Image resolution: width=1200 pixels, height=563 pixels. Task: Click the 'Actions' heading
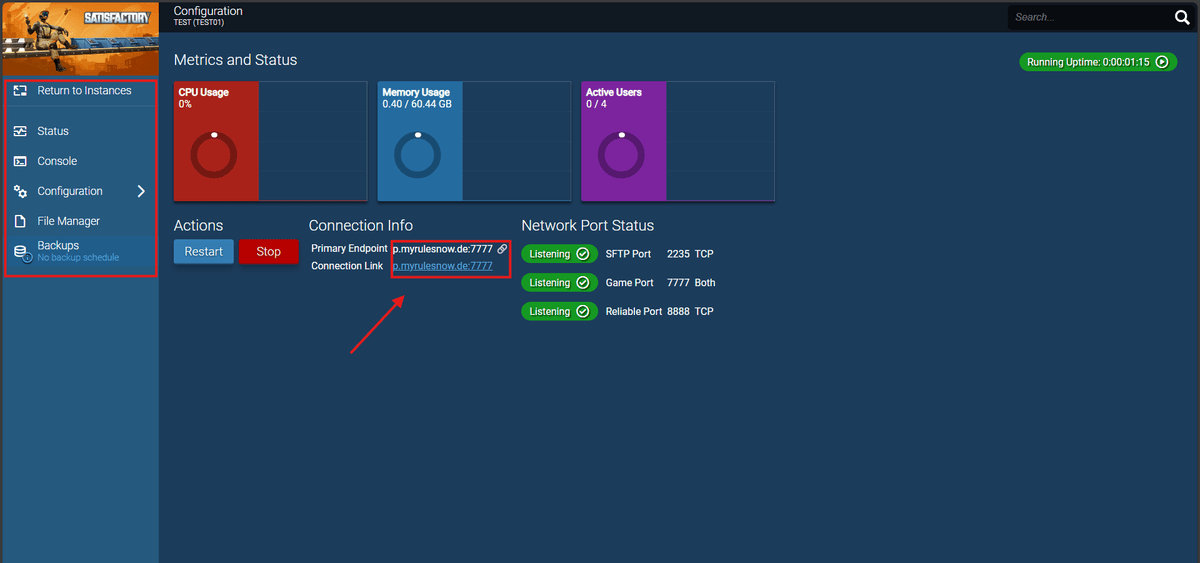(199, 226)
